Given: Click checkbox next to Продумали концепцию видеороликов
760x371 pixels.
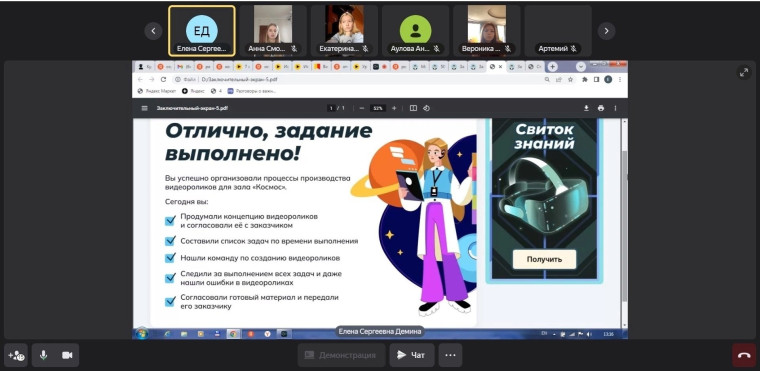Looking at the screenshot, I should point(170,221).
